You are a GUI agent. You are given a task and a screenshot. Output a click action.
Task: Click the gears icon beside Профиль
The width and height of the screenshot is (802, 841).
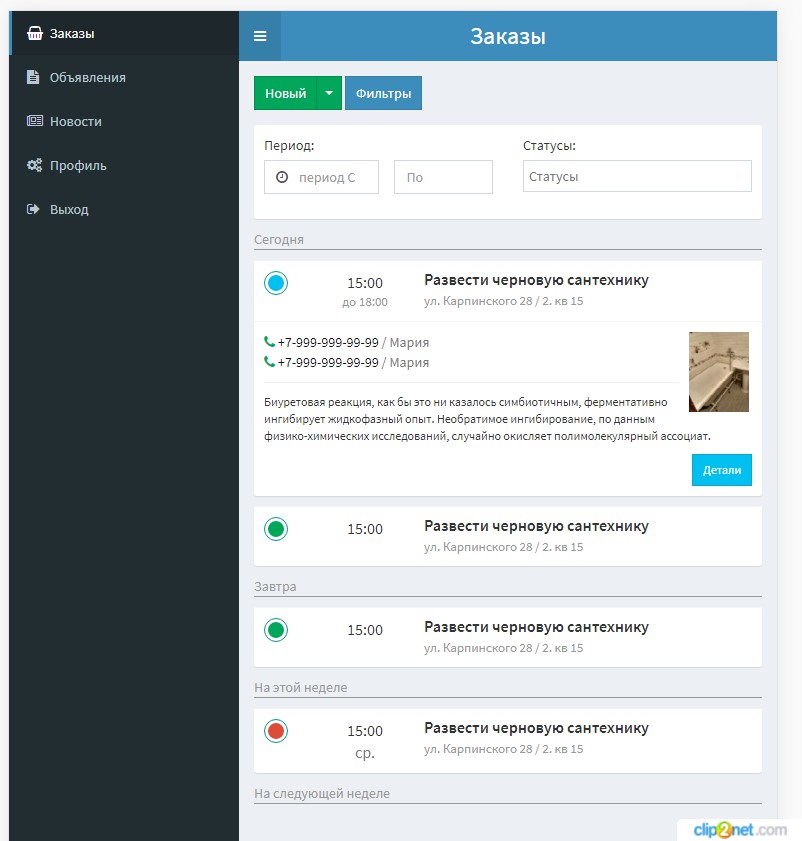(34, 165)
